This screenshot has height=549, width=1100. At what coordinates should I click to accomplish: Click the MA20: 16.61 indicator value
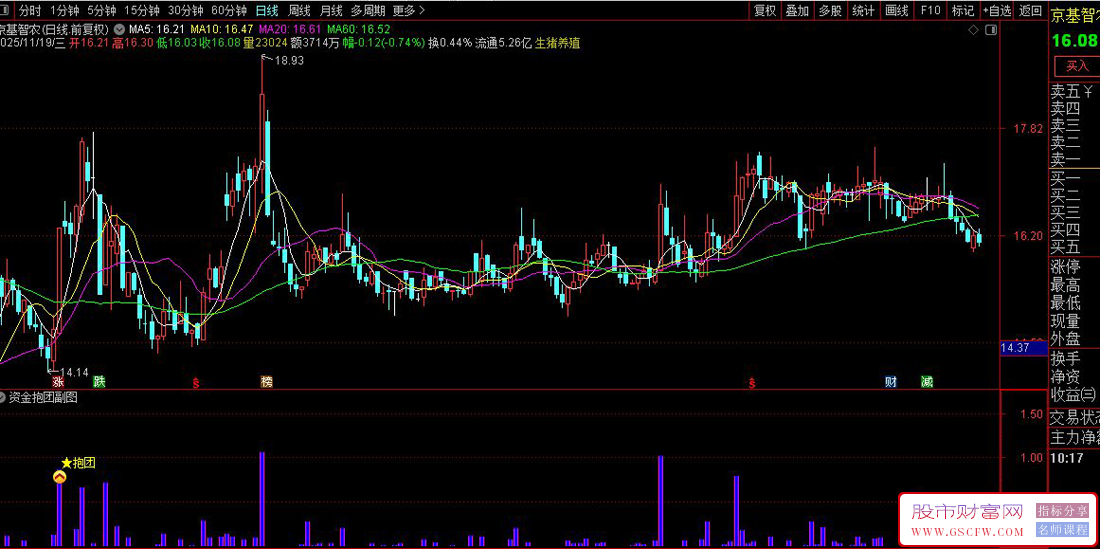[290, 29]
